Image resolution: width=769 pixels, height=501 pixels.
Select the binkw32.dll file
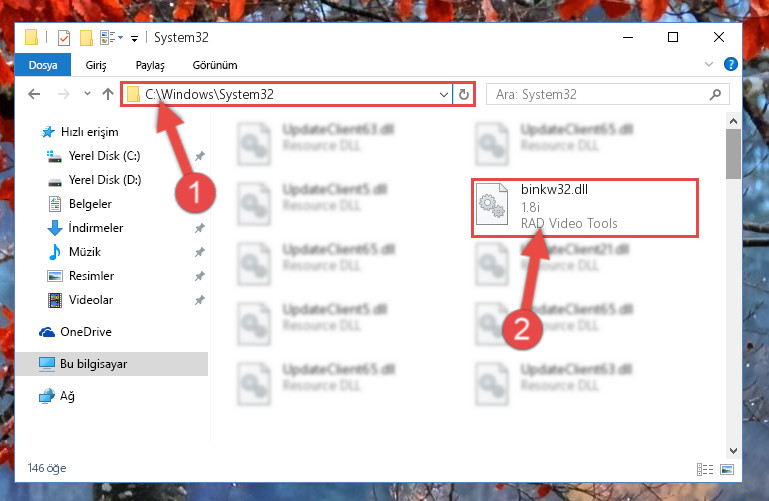point(585,208)
